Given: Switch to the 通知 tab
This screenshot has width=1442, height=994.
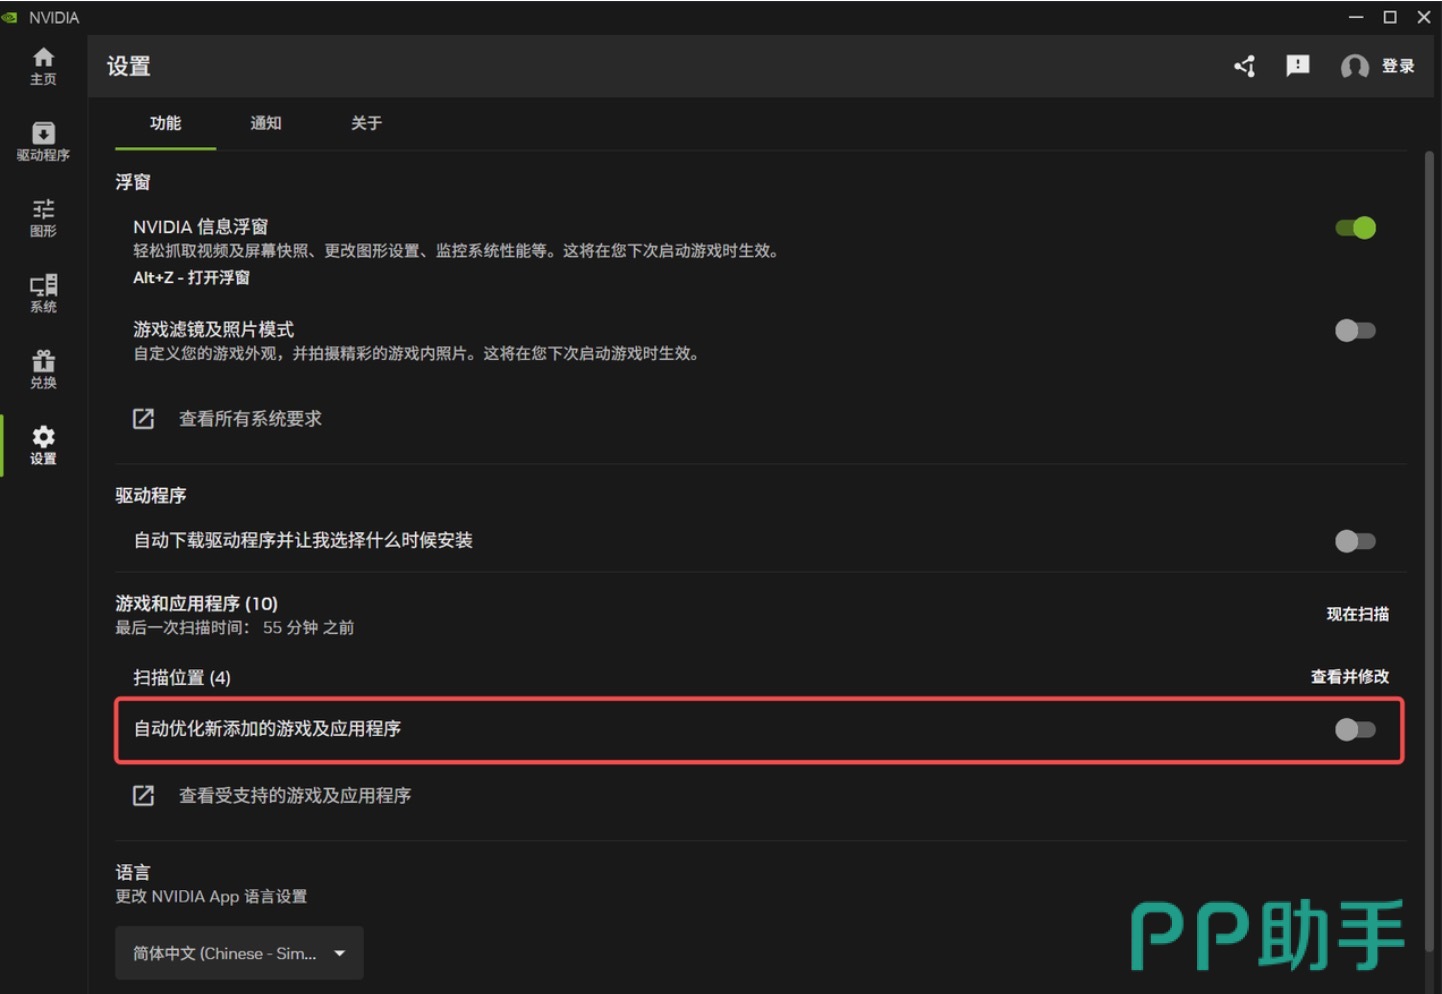Looking at the screenshot, I should (266, 123).
